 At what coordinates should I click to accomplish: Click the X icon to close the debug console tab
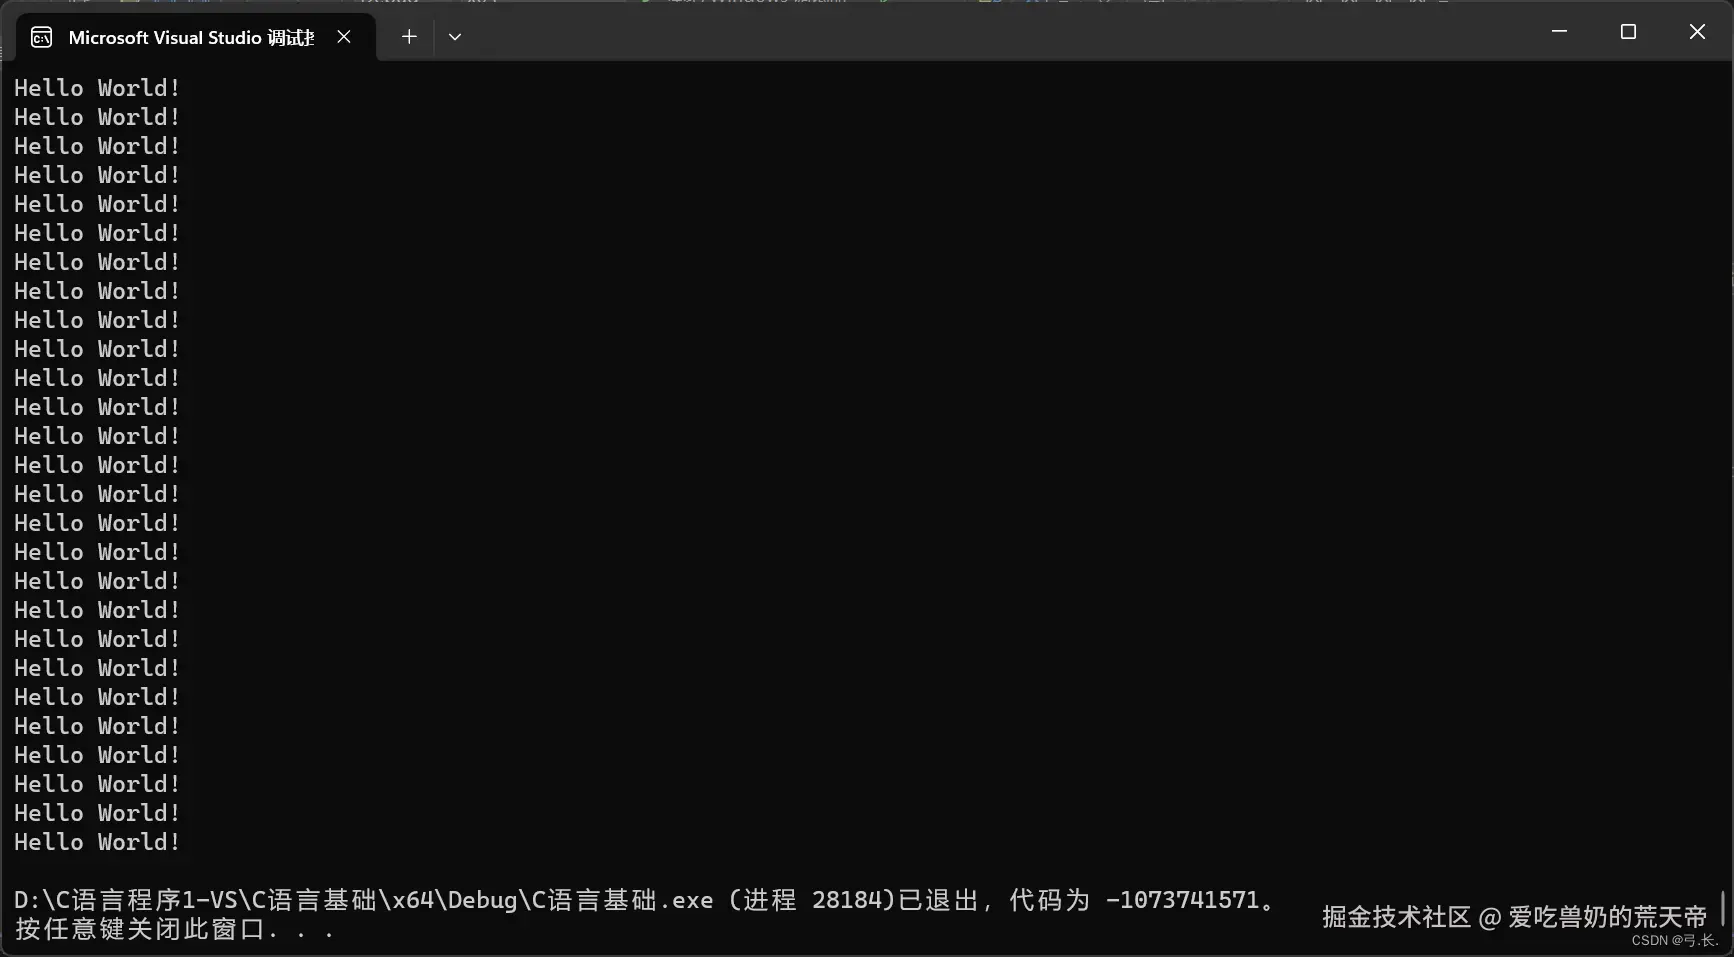(x=344, y=37)
